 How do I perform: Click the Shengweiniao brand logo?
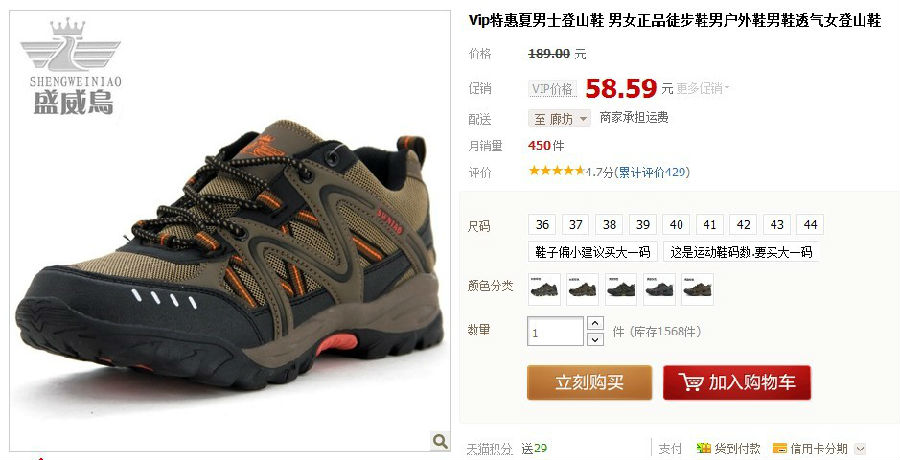point(71,67)
